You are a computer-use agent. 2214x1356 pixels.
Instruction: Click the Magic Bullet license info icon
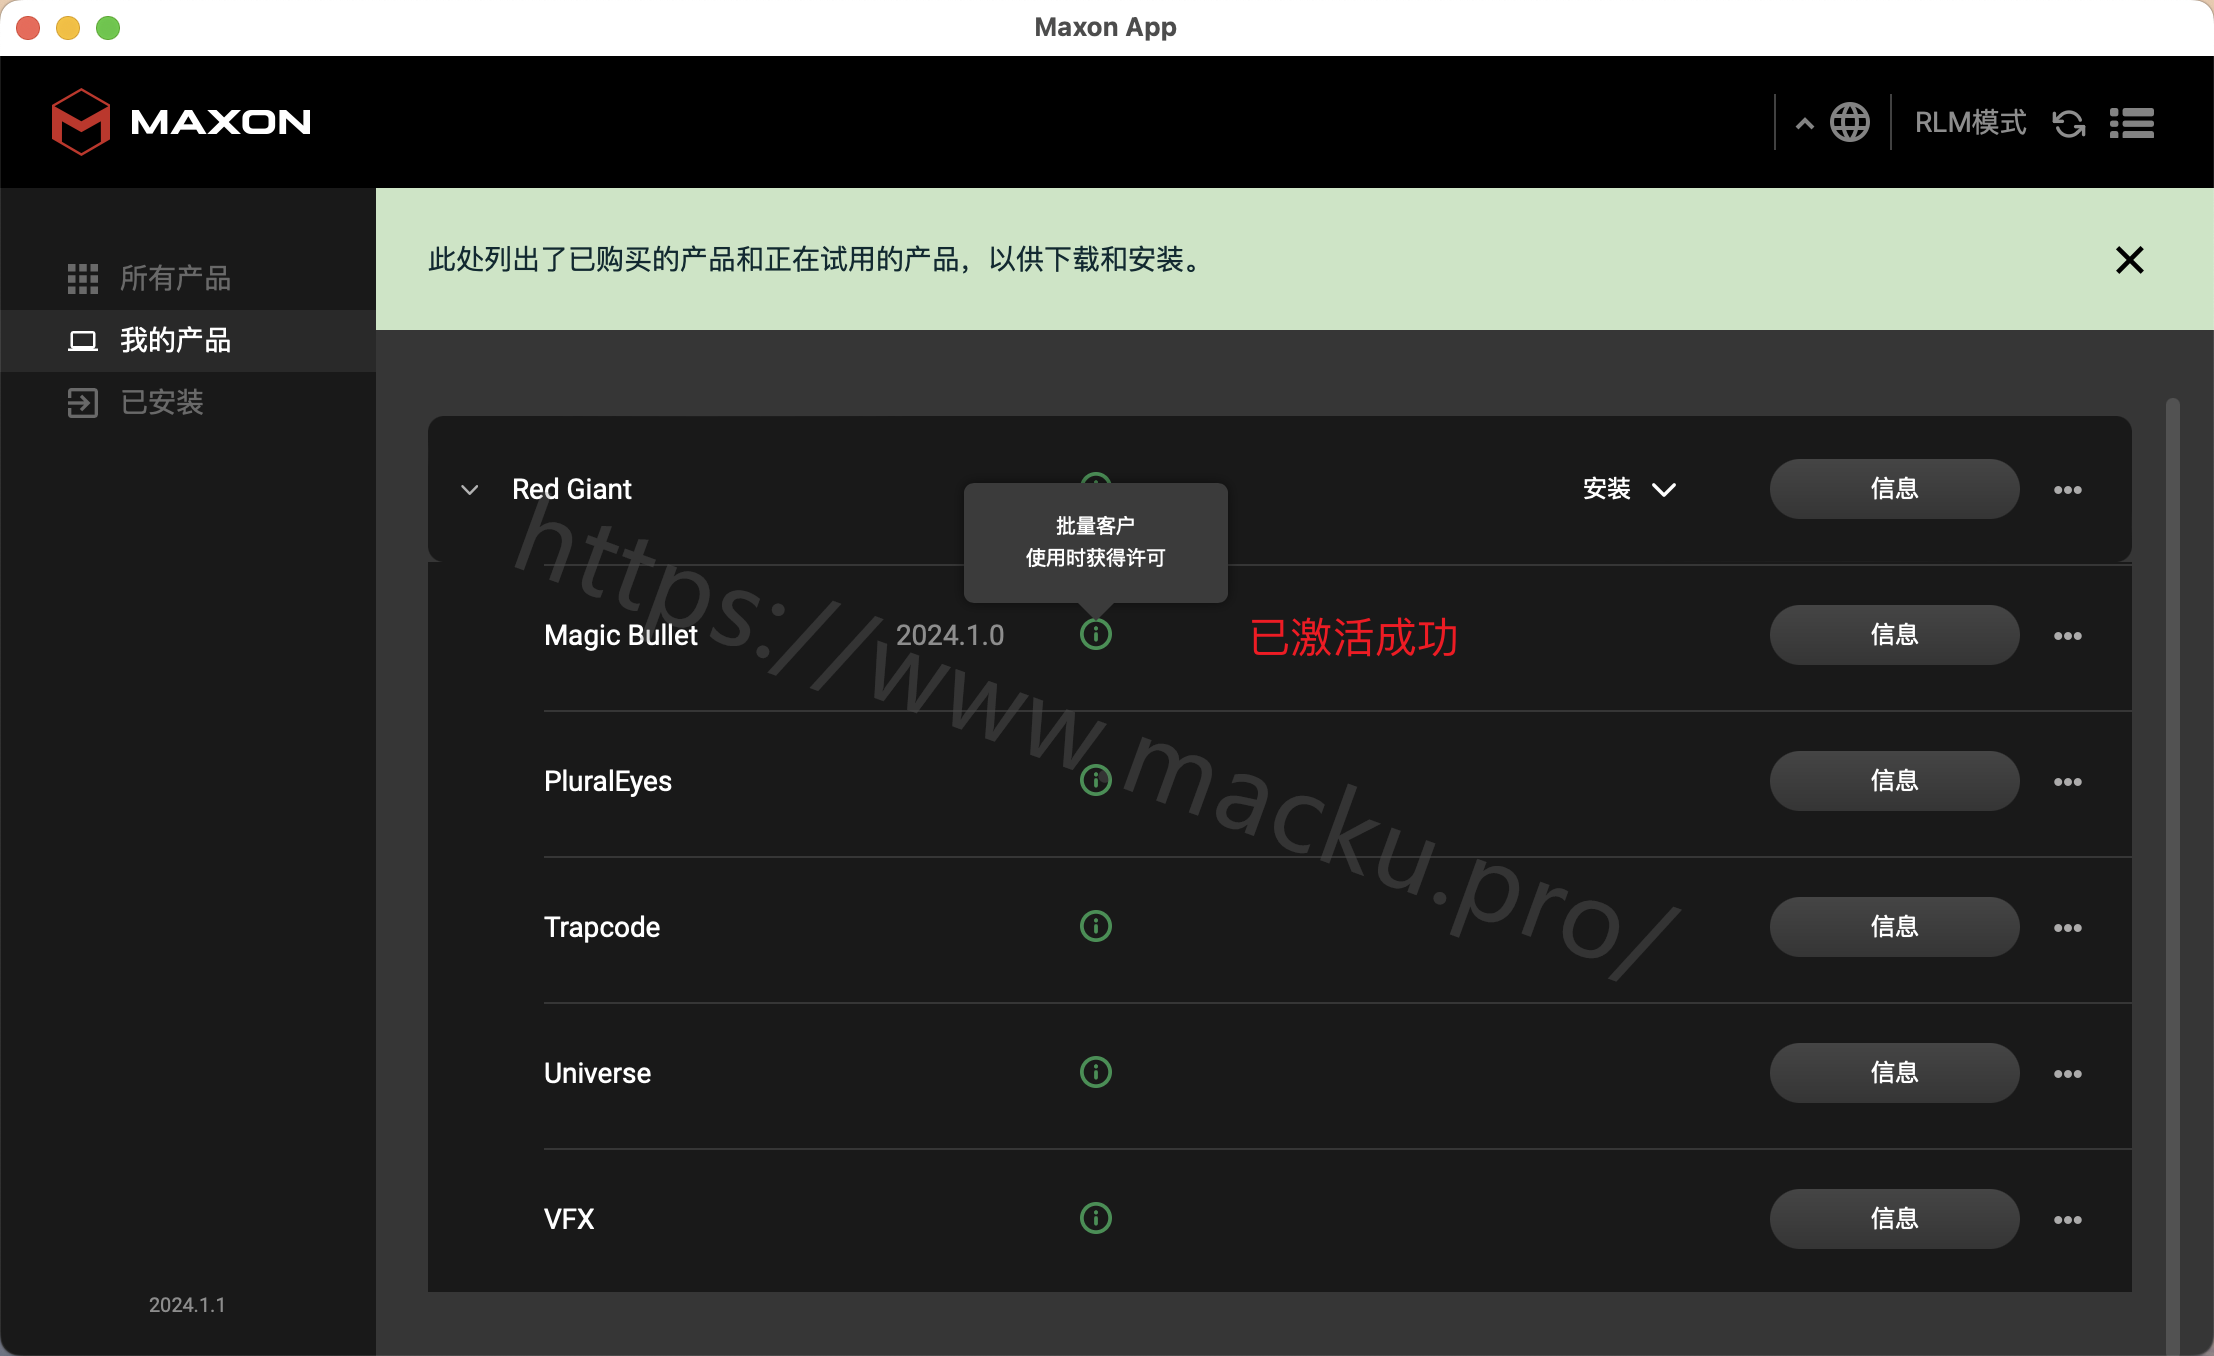click(1096, 634)
